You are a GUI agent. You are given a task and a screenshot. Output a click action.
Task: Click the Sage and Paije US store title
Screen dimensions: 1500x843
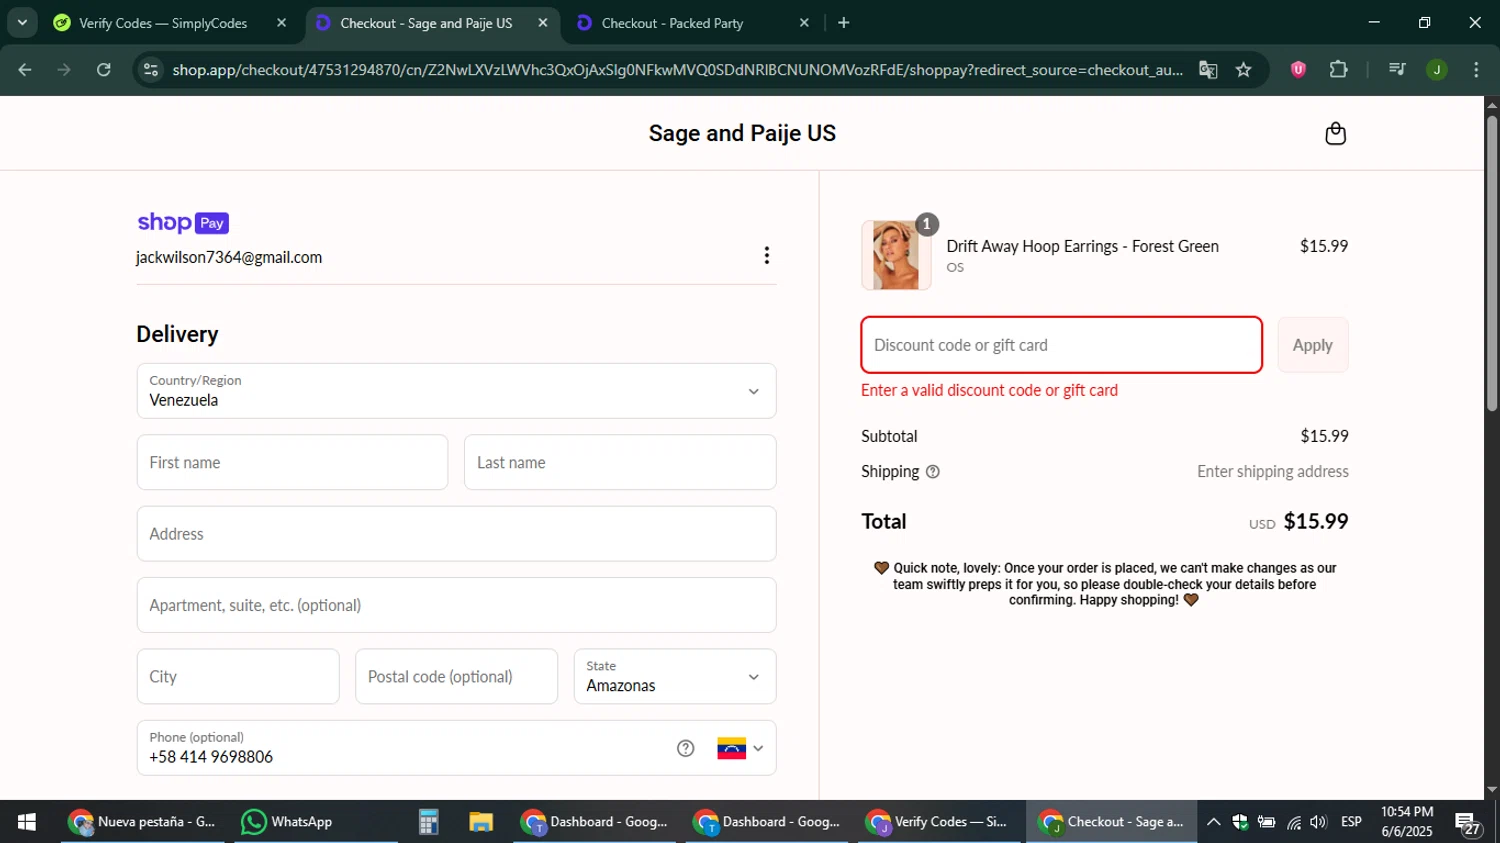(x=742, y=134)
